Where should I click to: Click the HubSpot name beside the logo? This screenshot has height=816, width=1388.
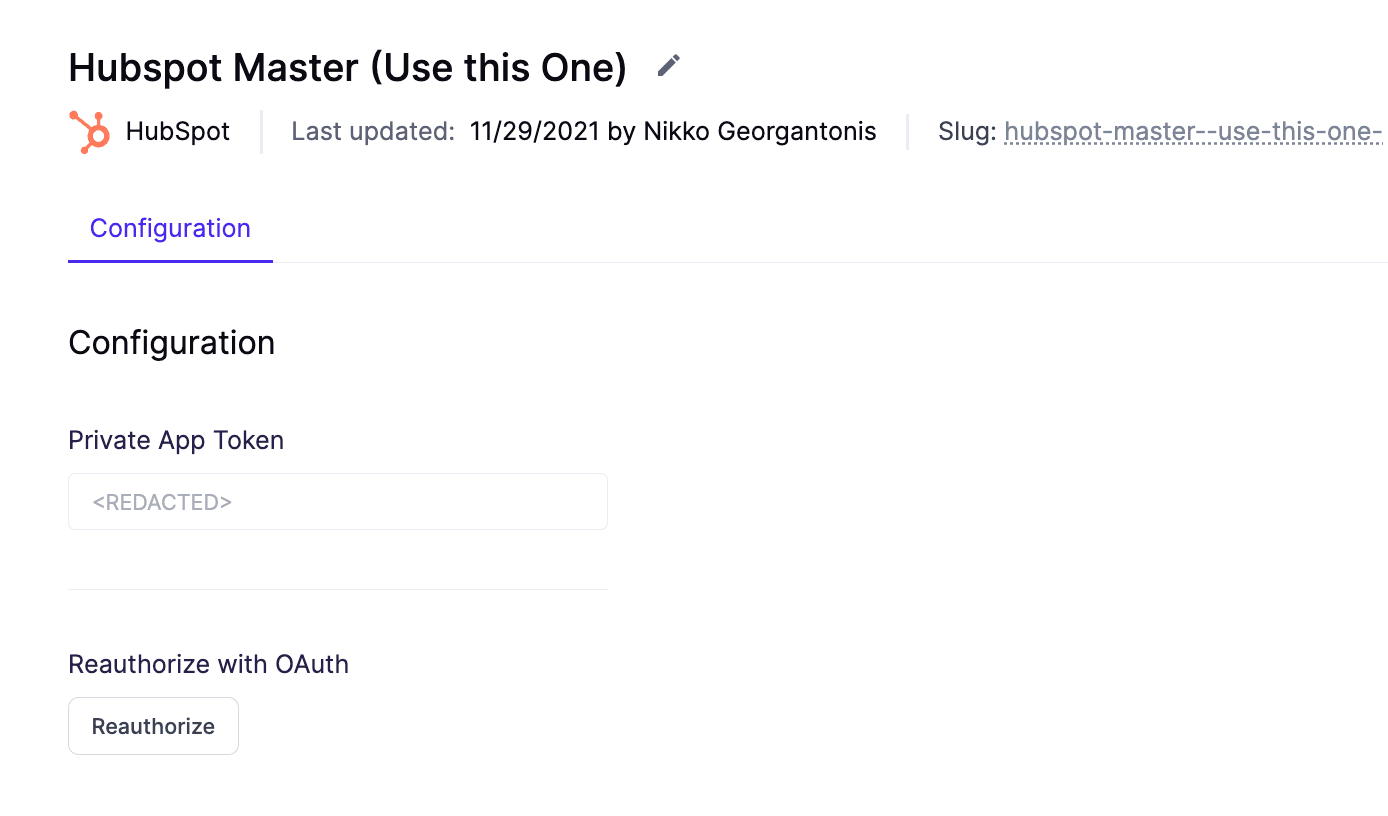tap(178, 132)
